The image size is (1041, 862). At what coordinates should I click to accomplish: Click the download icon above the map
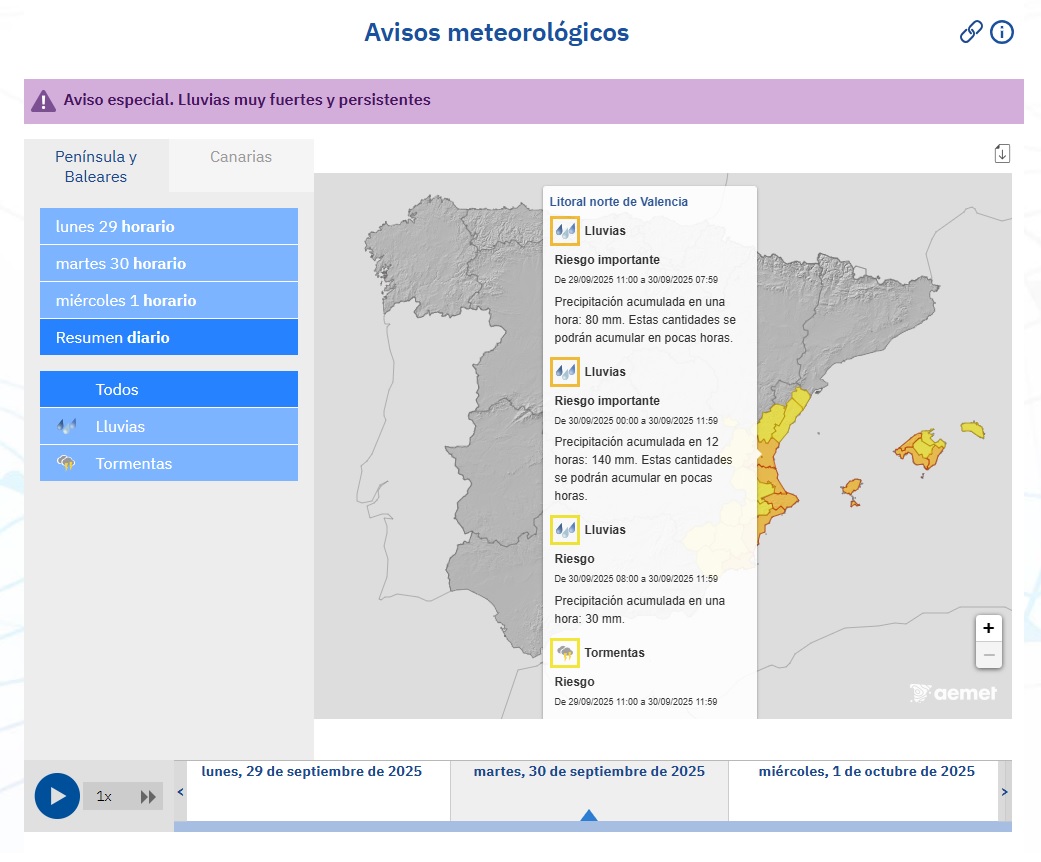click(x=1000, y=152)
